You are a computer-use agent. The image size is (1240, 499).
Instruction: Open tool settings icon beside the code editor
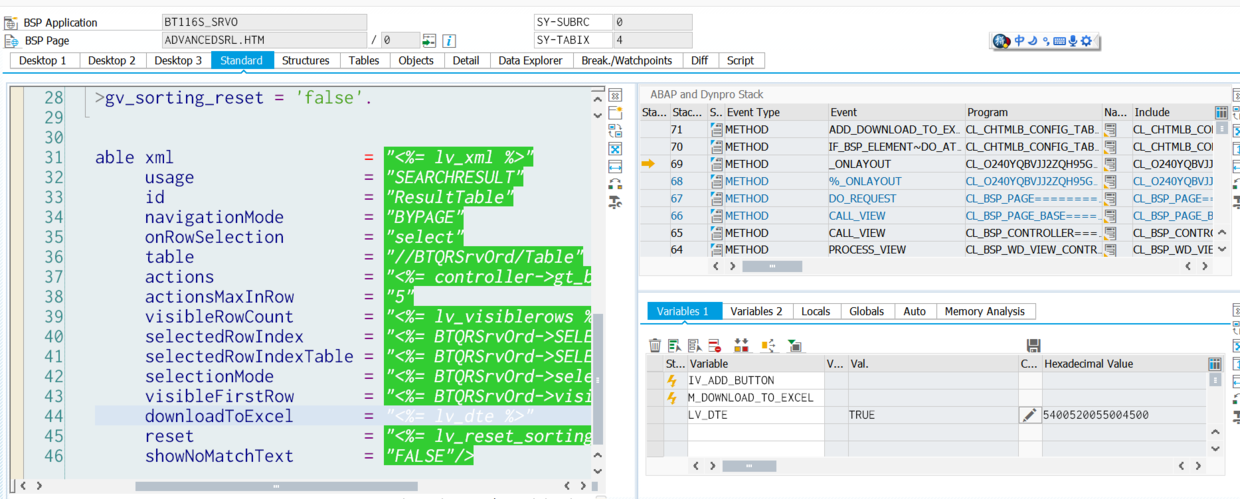click(615, 202)
